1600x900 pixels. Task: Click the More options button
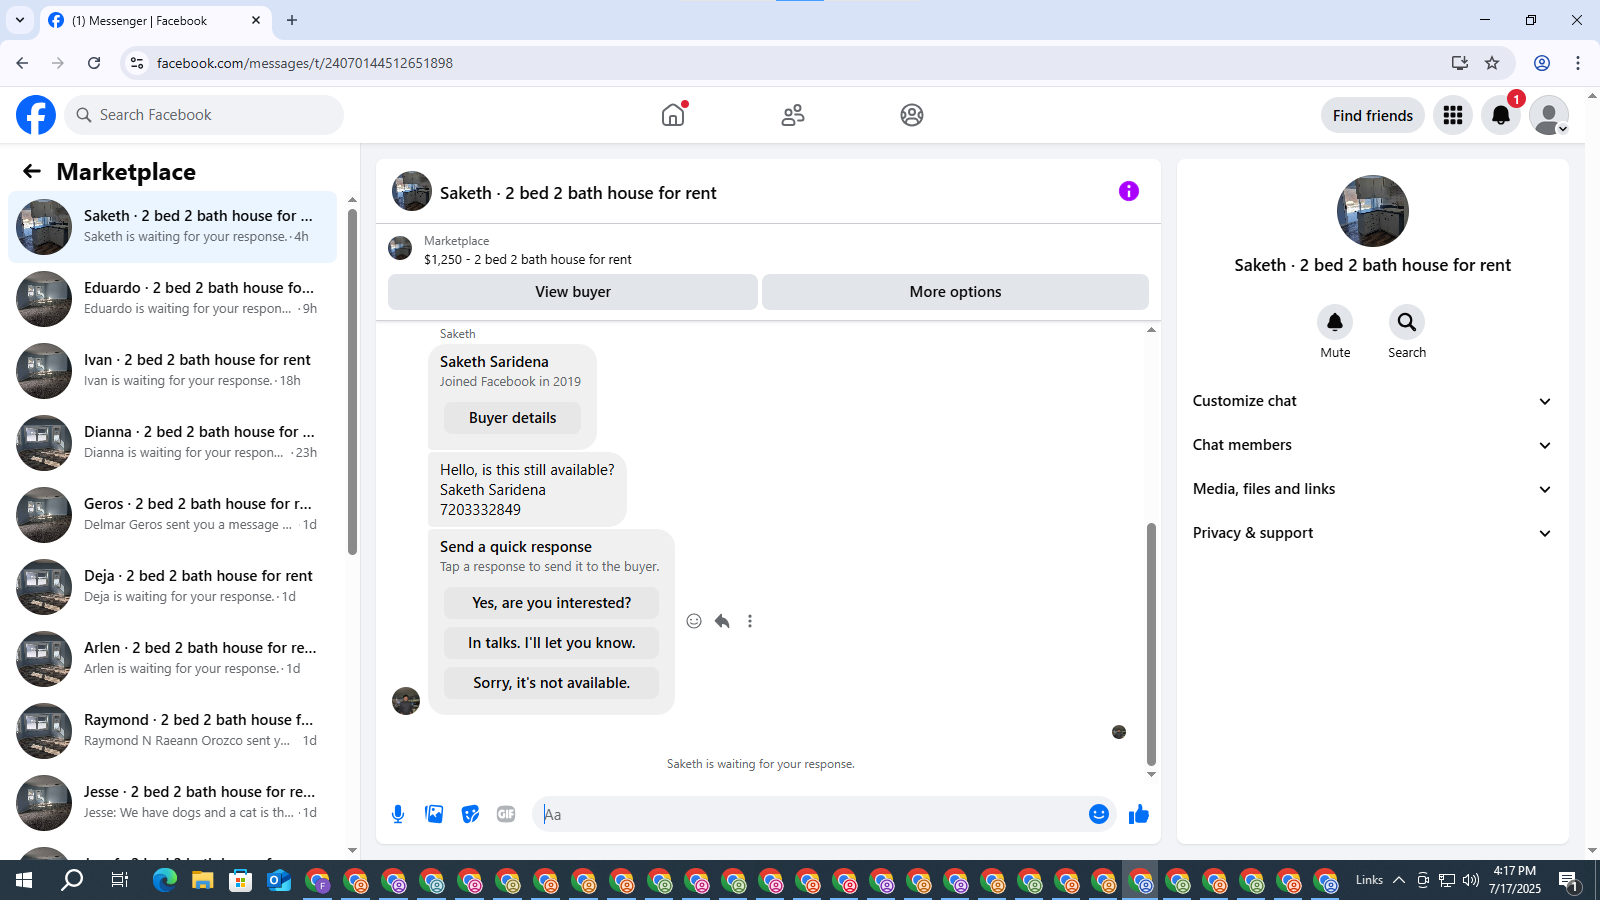955,292
